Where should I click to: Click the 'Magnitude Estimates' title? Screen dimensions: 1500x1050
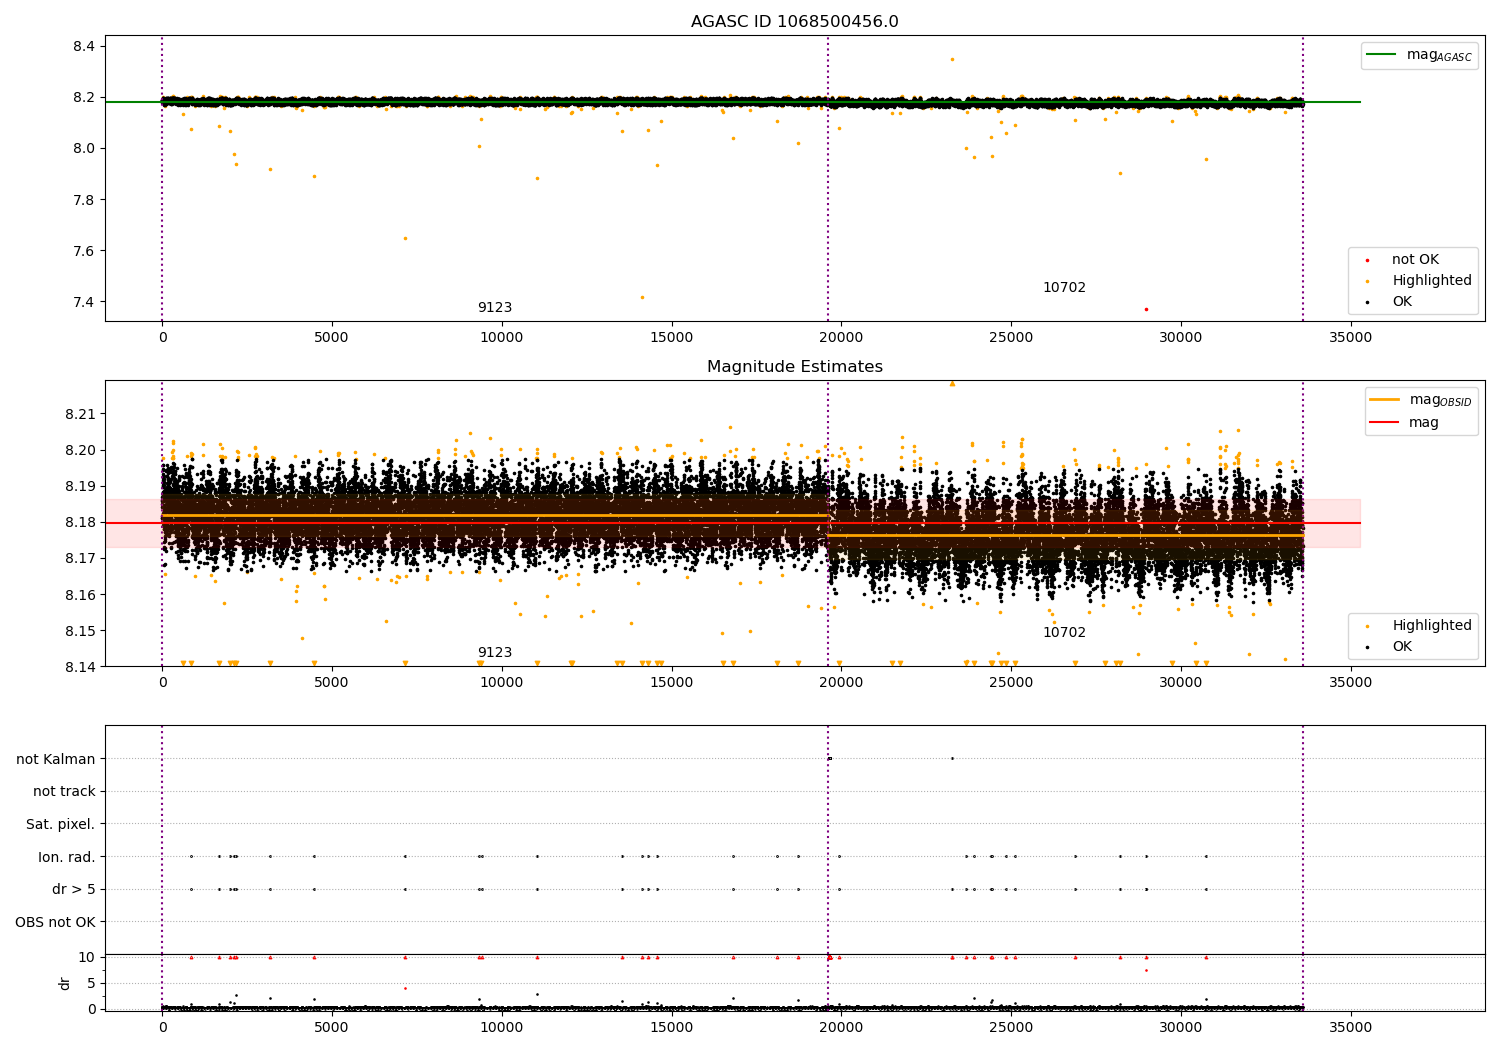[x=794, y=367]
